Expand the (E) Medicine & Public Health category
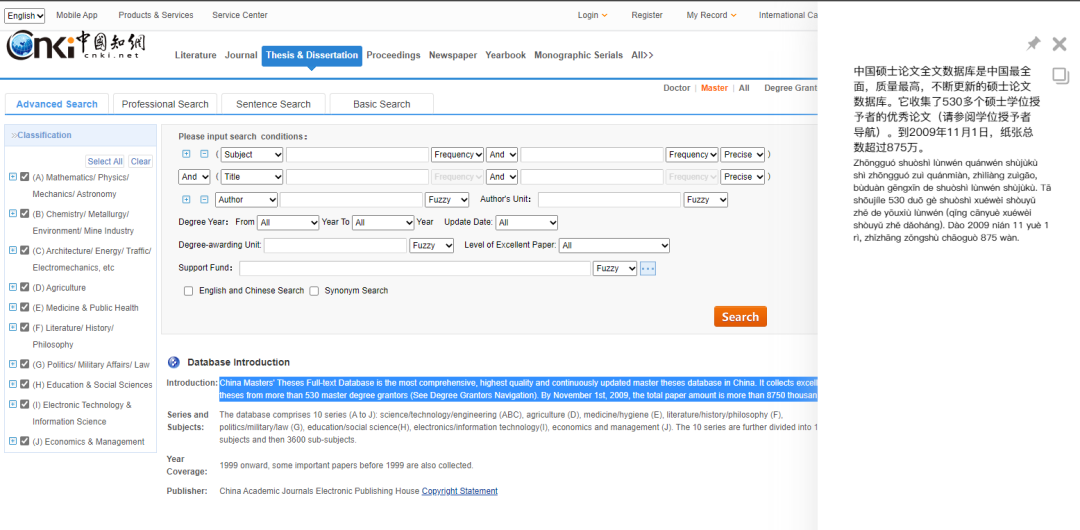Viewport: 1080px width, 530px height. (12, 307)
